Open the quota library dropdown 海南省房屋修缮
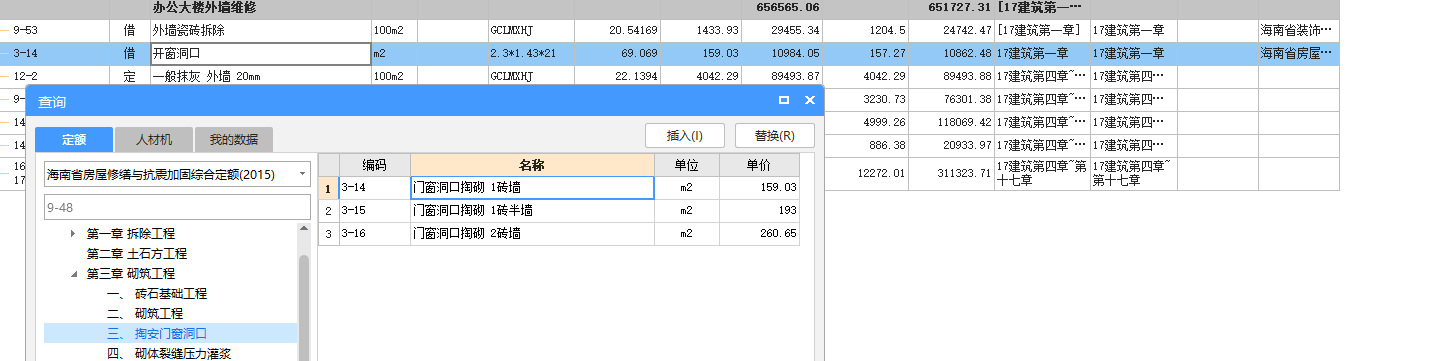 pyautogui.click(x=177, y=174)
